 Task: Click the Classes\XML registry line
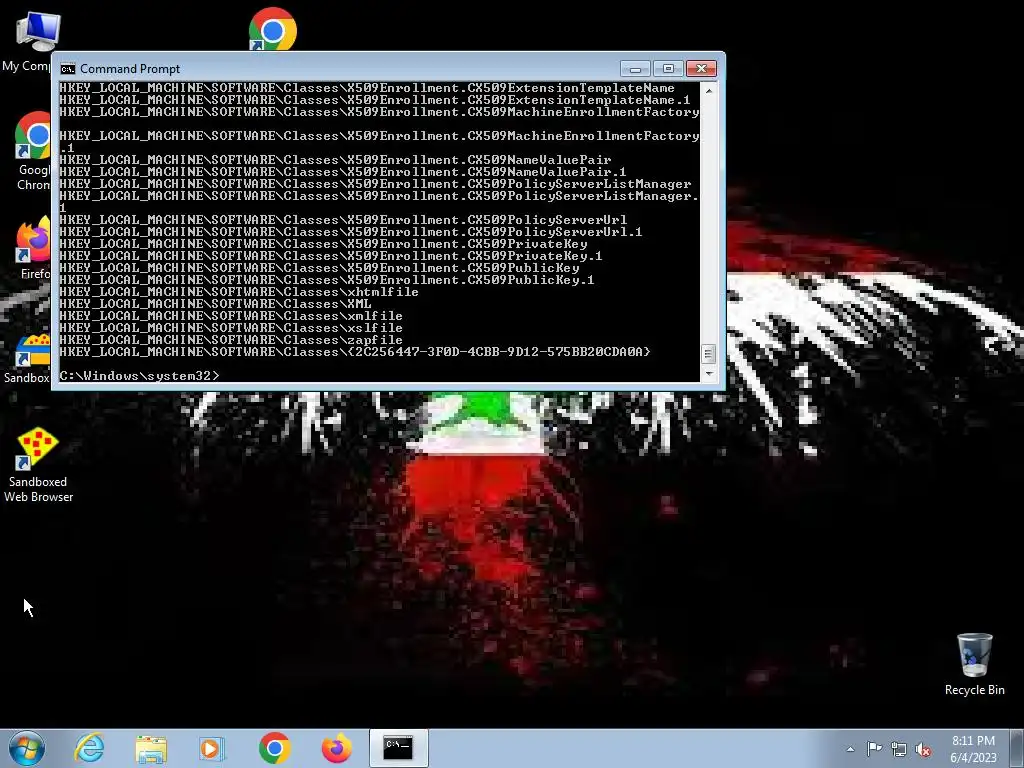(215, 304)
